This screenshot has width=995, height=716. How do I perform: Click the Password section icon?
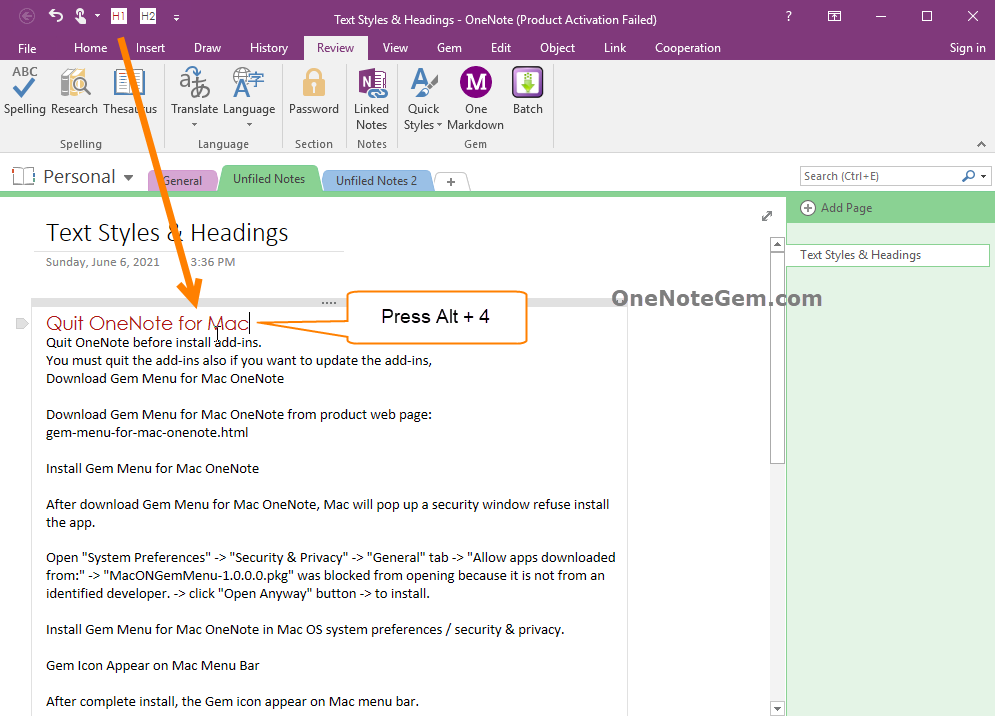(313, 91)
